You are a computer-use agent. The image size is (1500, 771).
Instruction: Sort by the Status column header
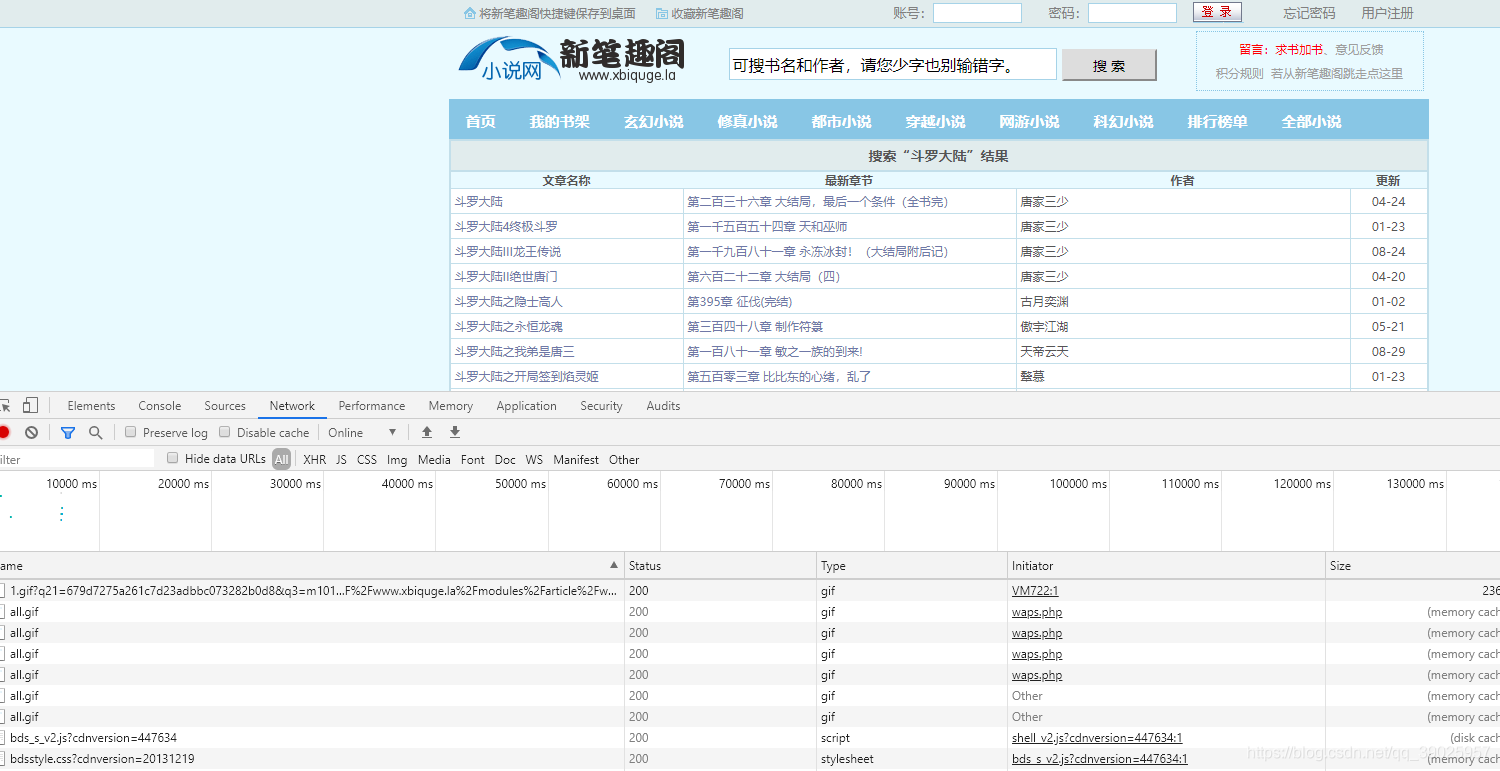point(720,565)
